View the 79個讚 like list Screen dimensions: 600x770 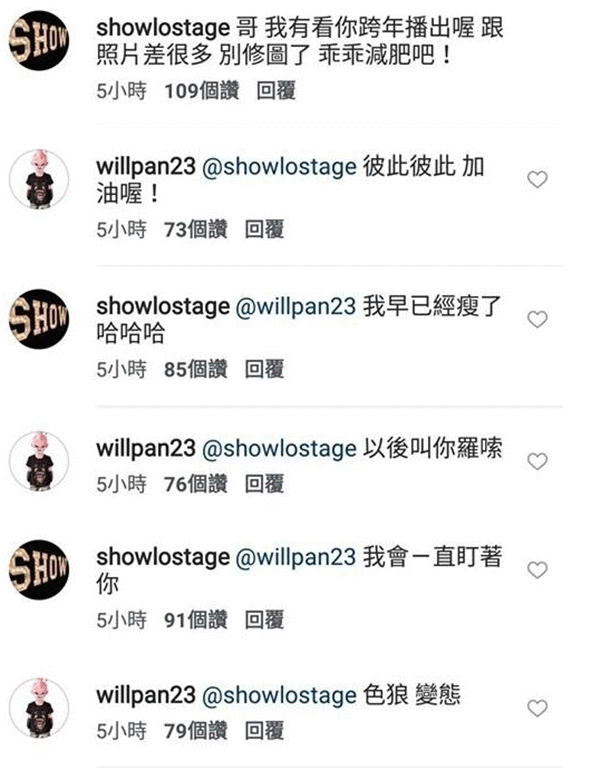click(x=196, y=731)
